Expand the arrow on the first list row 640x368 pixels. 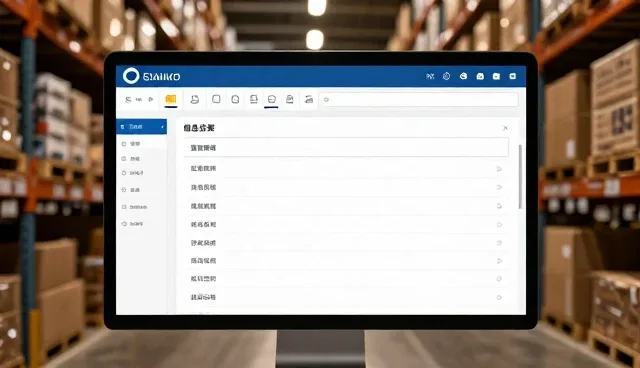pyautogui.click(x=499, y=169)
